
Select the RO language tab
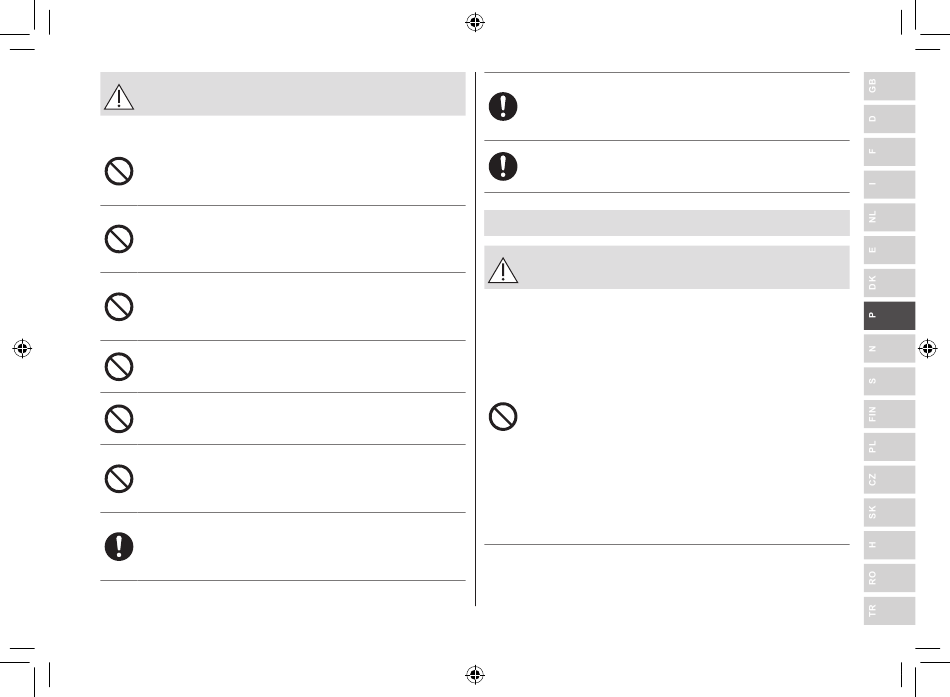[x=889, y=578]
